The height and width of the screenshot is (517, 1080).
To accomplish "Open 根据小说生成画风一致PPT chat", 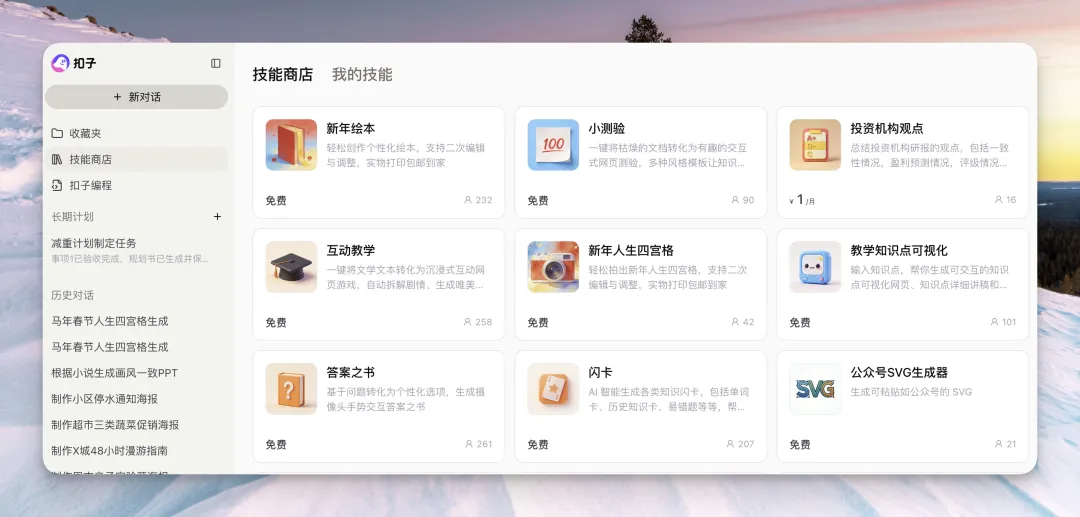I will (x=114, y=373).
